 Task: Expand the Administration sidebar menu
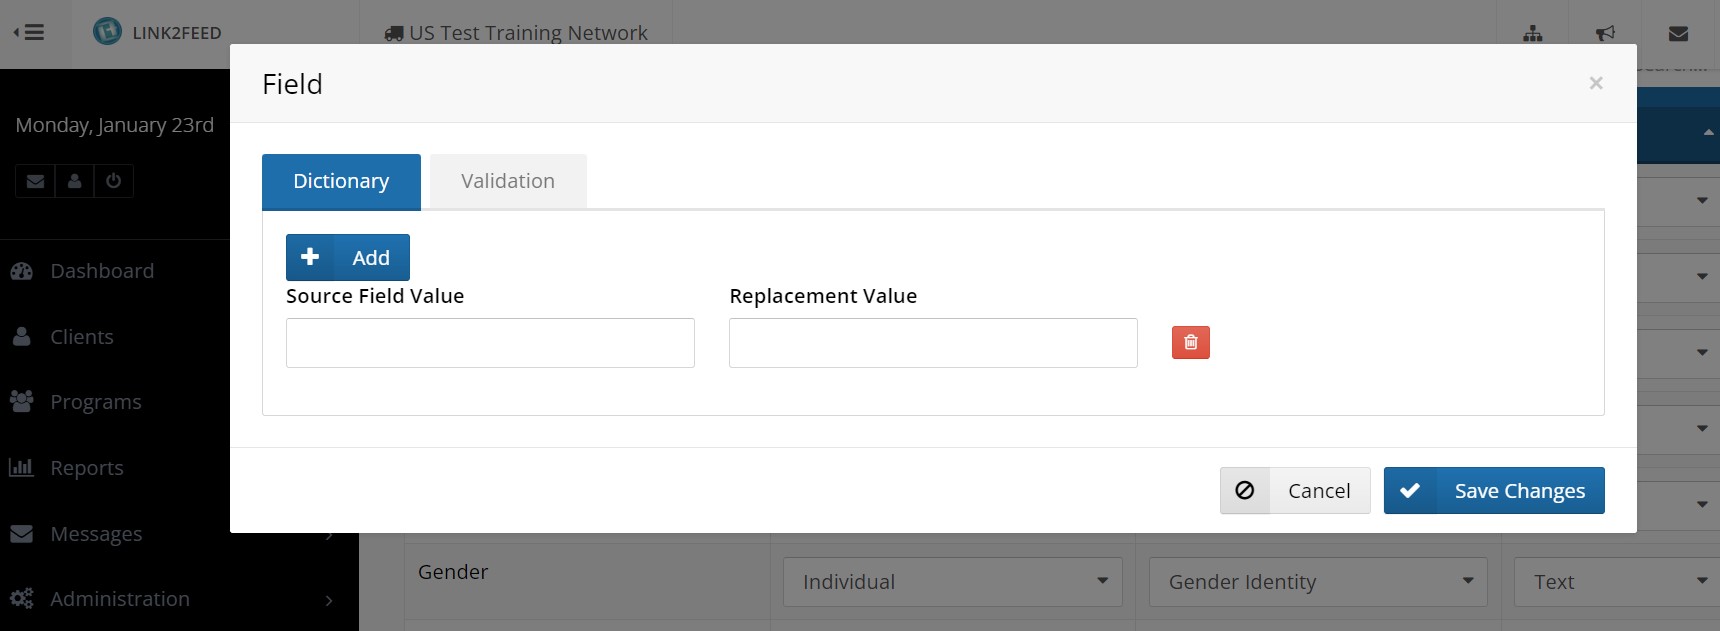point(120,599)
